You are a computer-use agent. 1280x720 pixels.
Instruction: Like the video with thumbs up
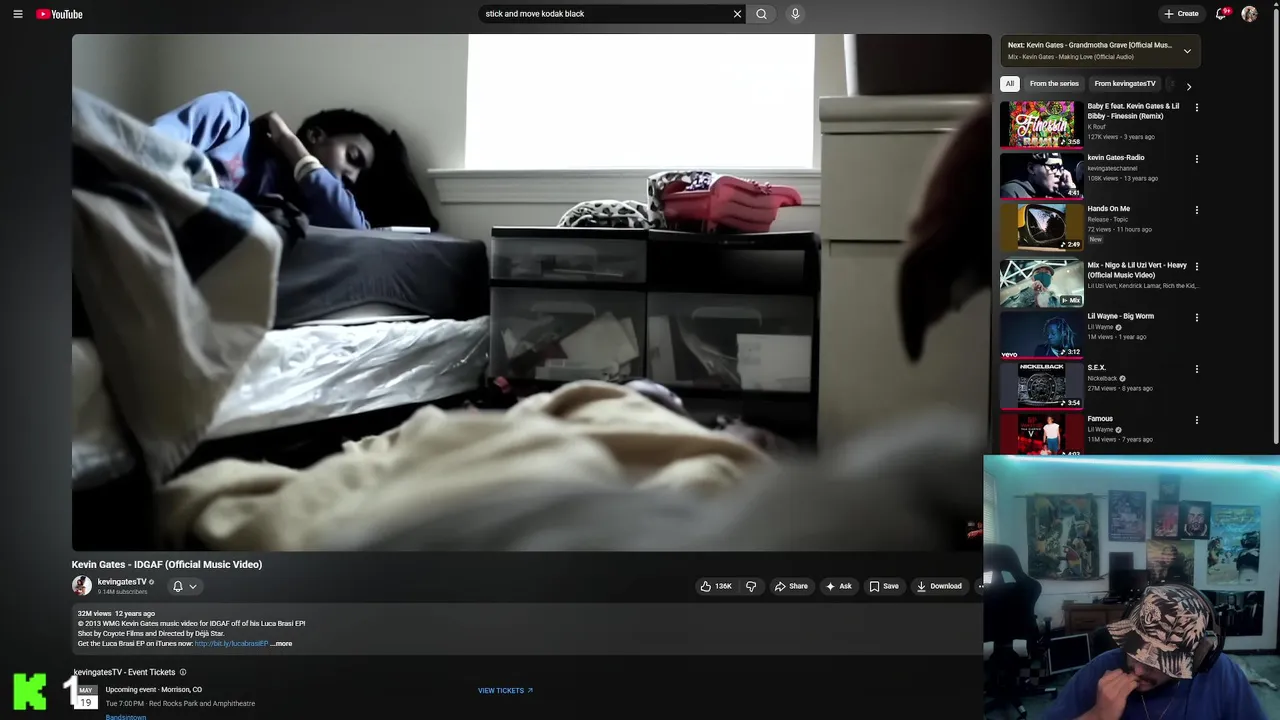pos(716,586)
